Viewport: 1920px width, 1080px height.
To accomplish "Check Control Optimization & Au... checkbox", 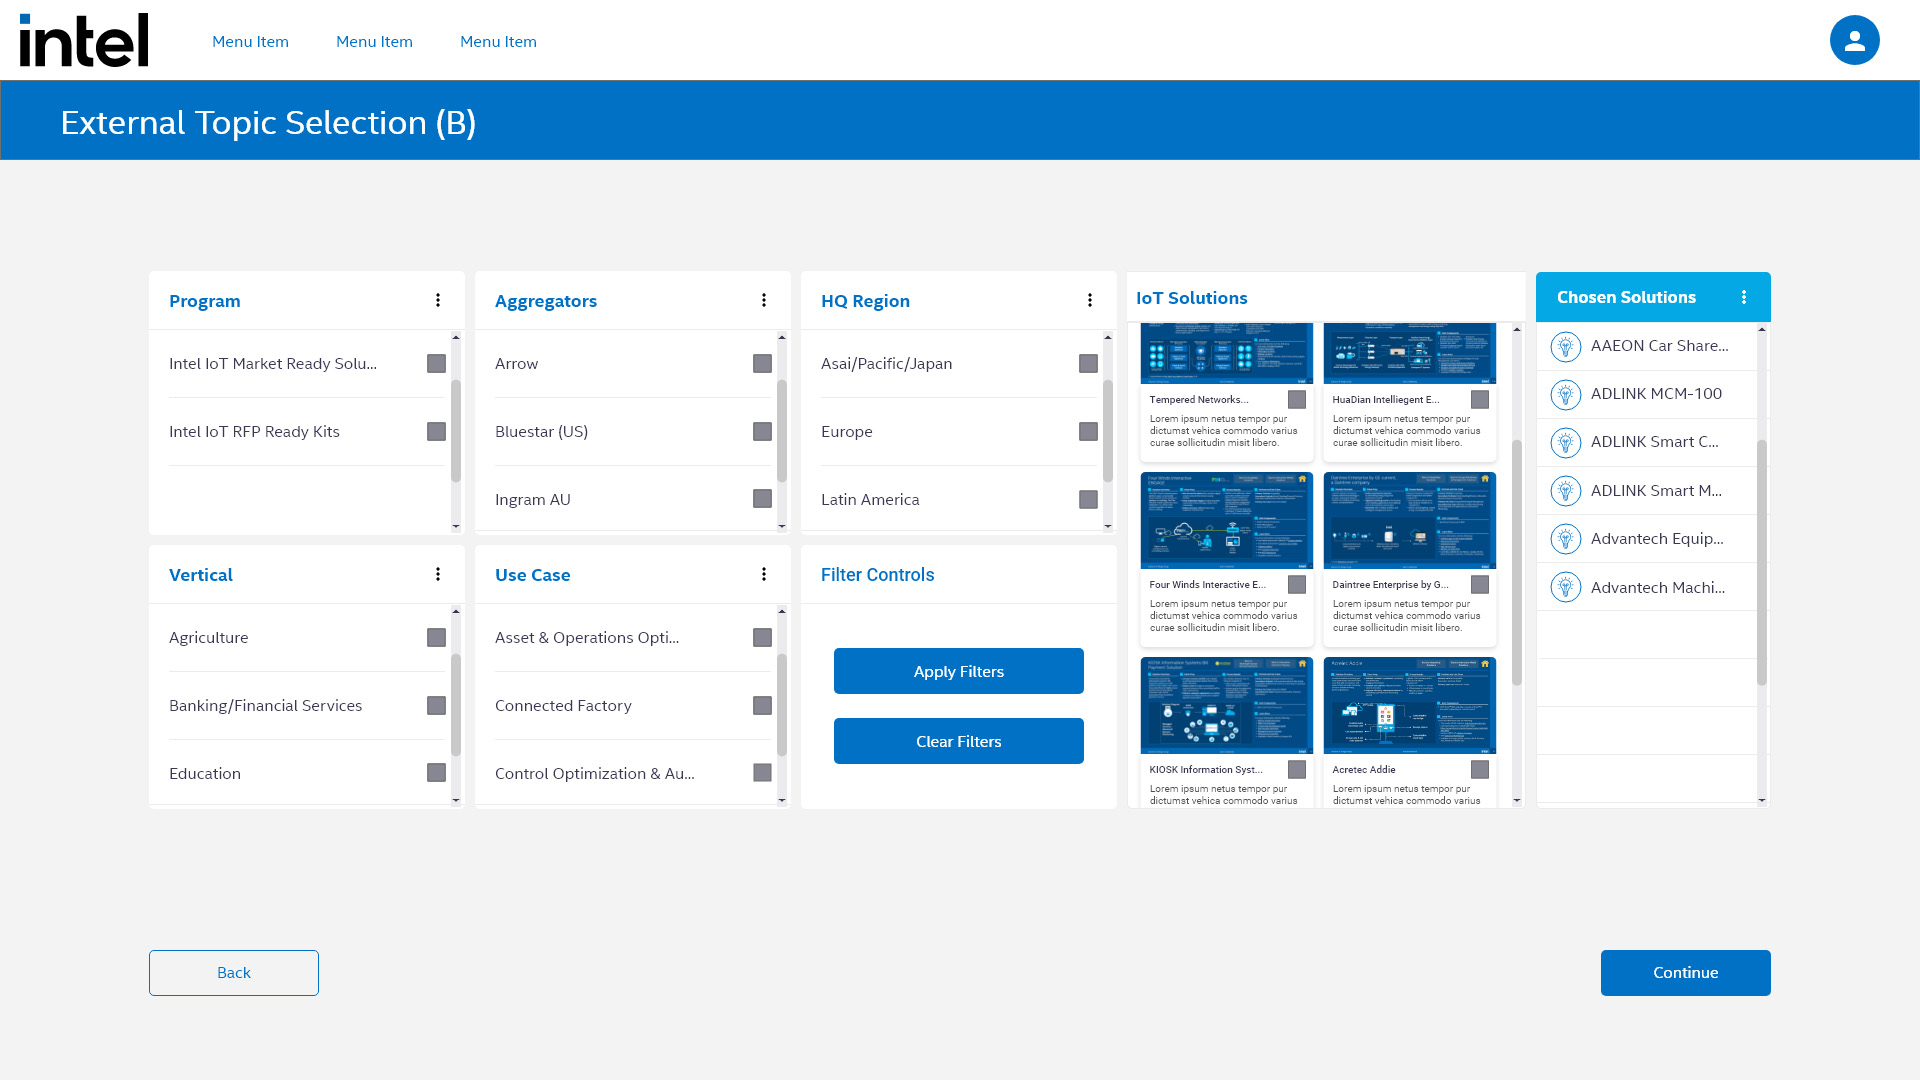I will point(762,772).
